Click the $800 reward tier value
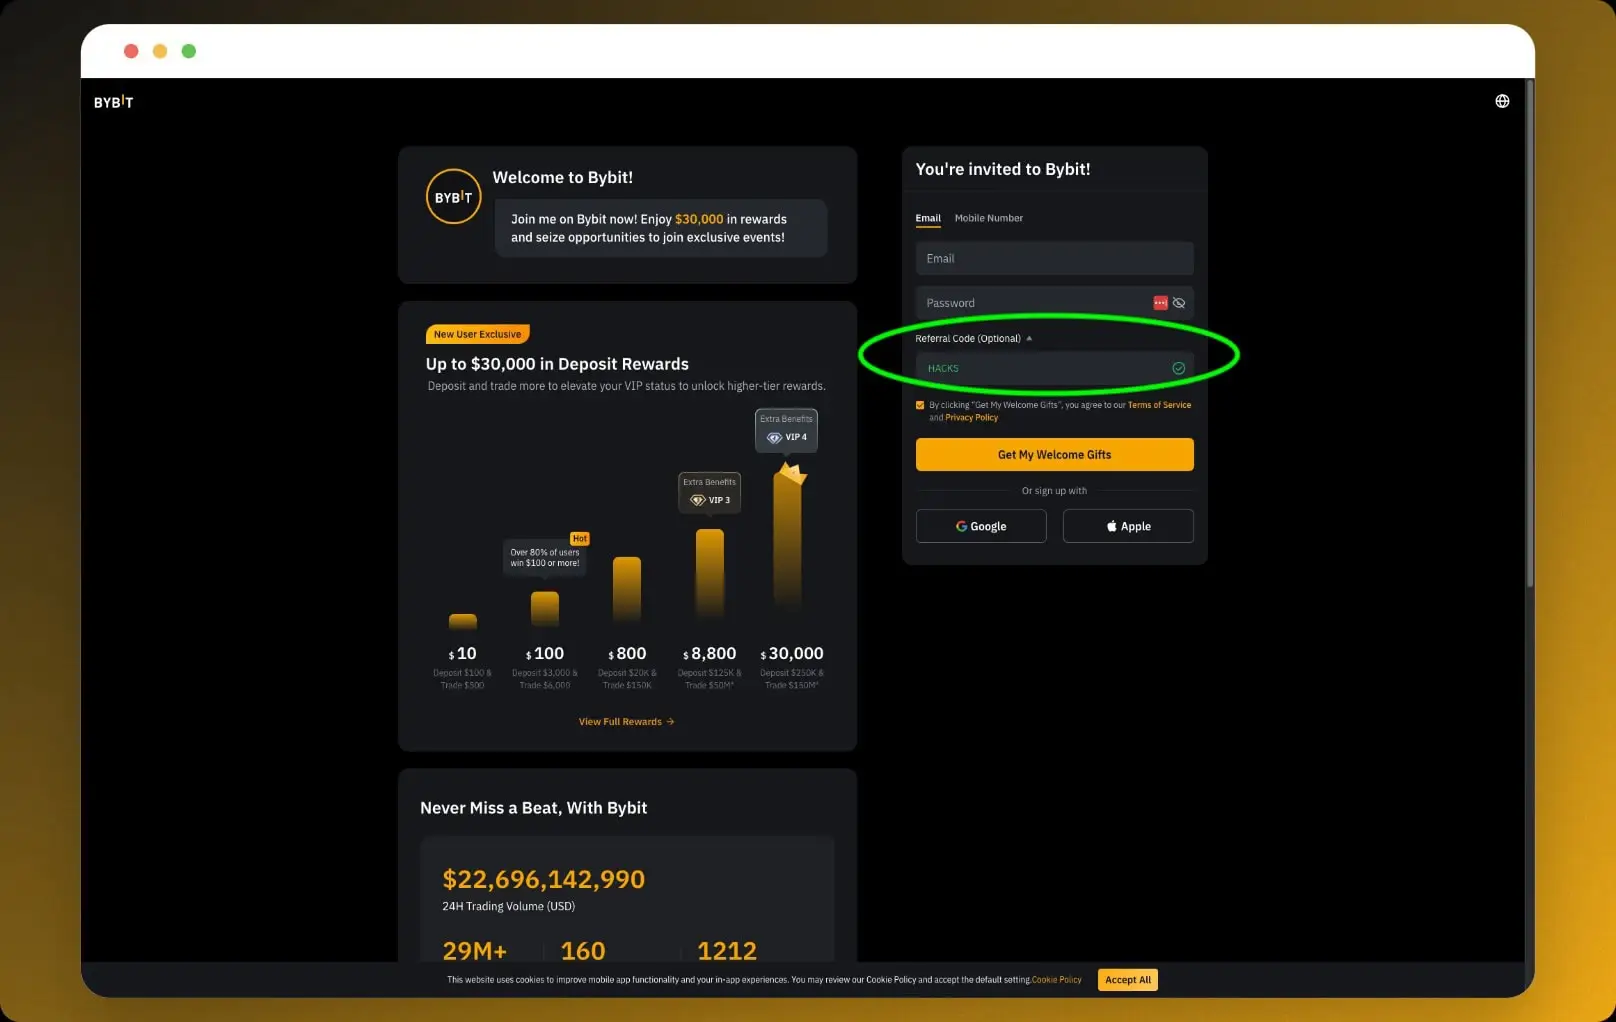The width and height of the screenshot is (1616, 1022). click(627, 654)
